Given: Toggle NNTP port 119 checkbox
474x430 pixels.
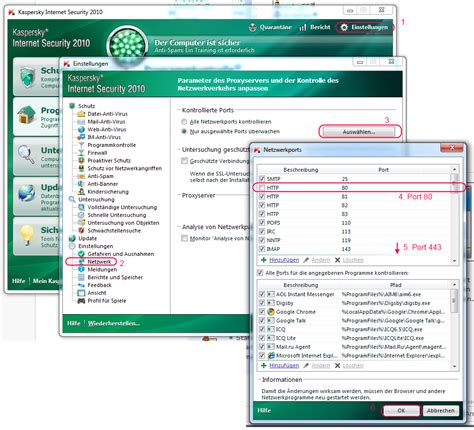Looking at the screenshot, I should pyautogui.click(x=262, y=240).
